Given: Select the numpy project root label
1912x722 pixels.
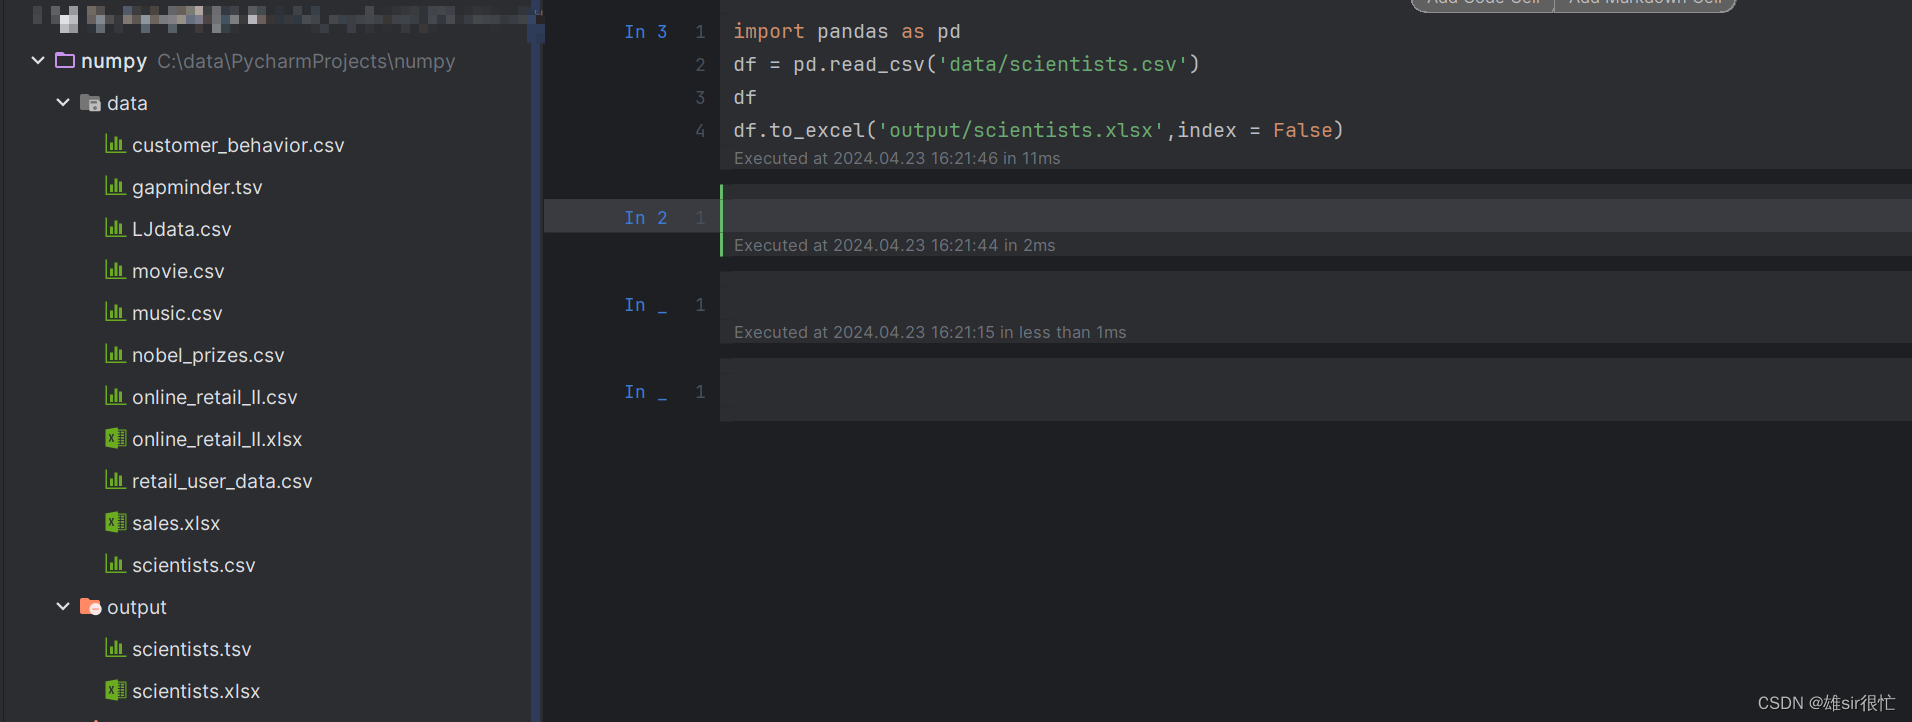Looking at the screenshot, I should click(x=114, y=61).
